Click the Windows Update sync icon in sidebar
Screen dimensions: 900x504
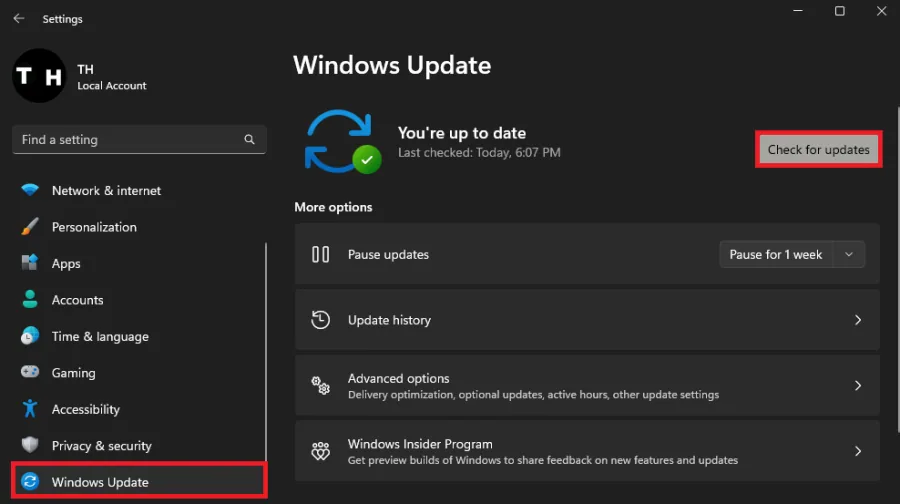[x=30, y=481]
